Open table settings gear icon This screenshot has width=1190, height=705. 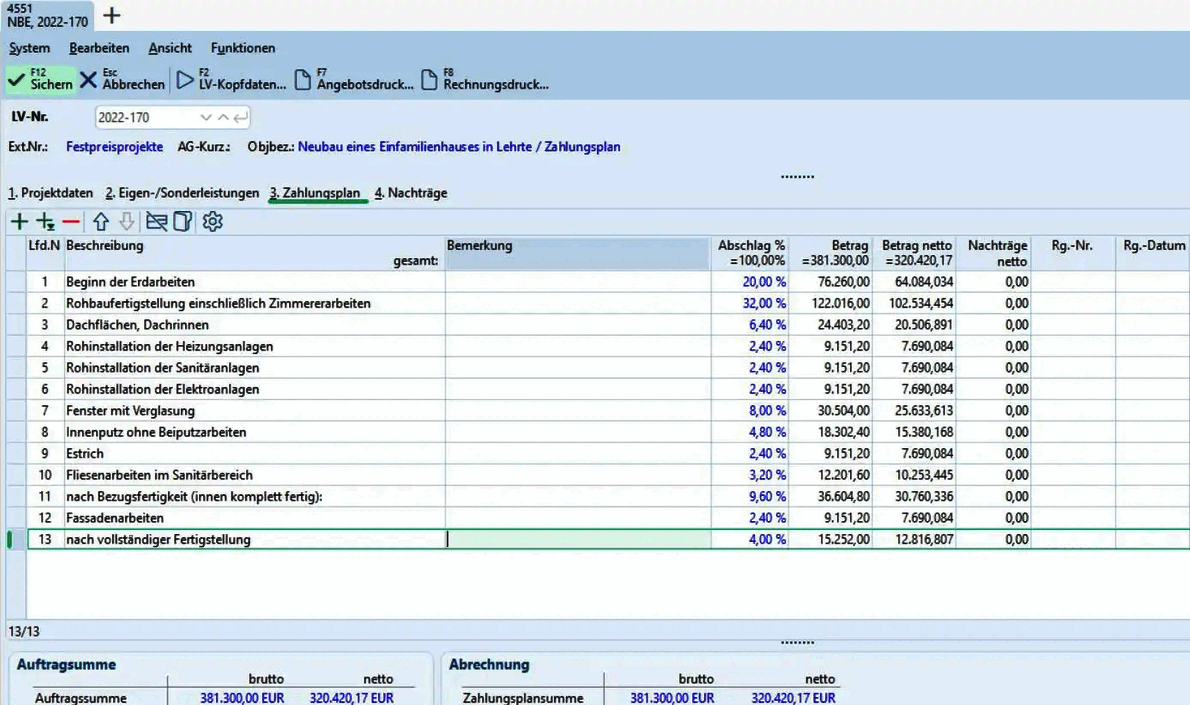tap(212, 222)
